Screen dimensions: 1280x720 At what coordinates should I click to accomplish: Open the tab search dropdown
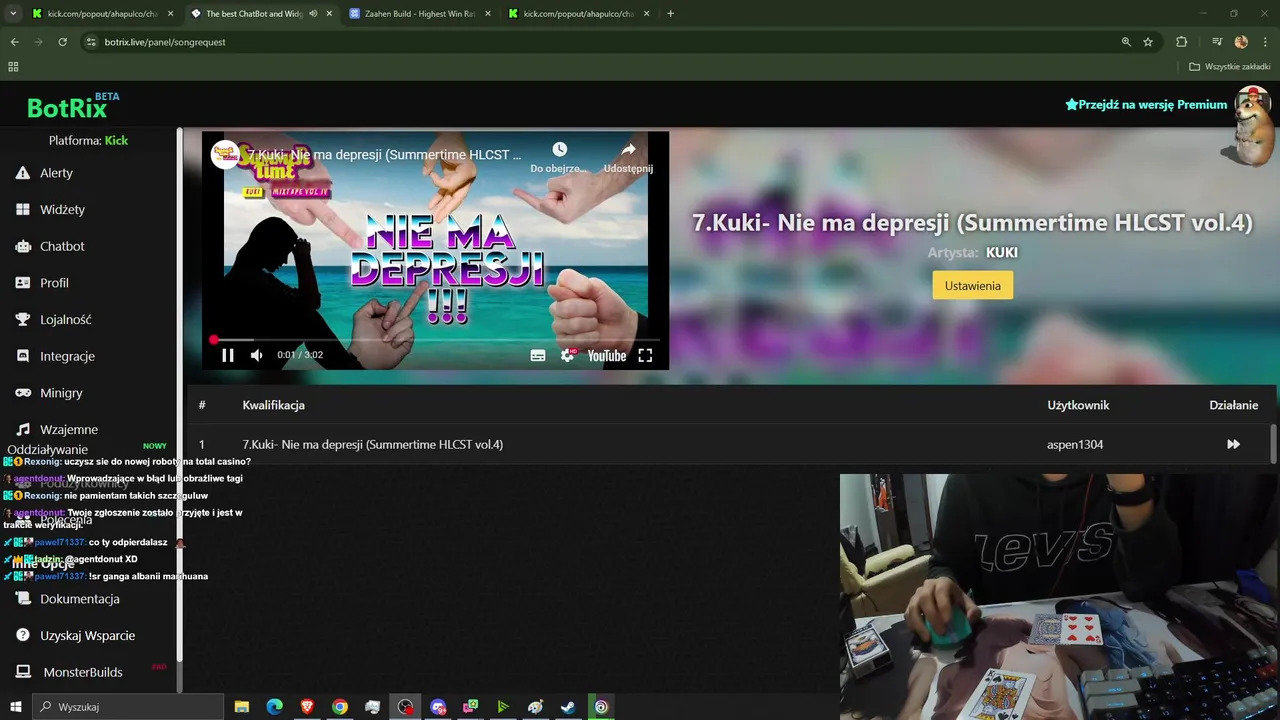13,14
